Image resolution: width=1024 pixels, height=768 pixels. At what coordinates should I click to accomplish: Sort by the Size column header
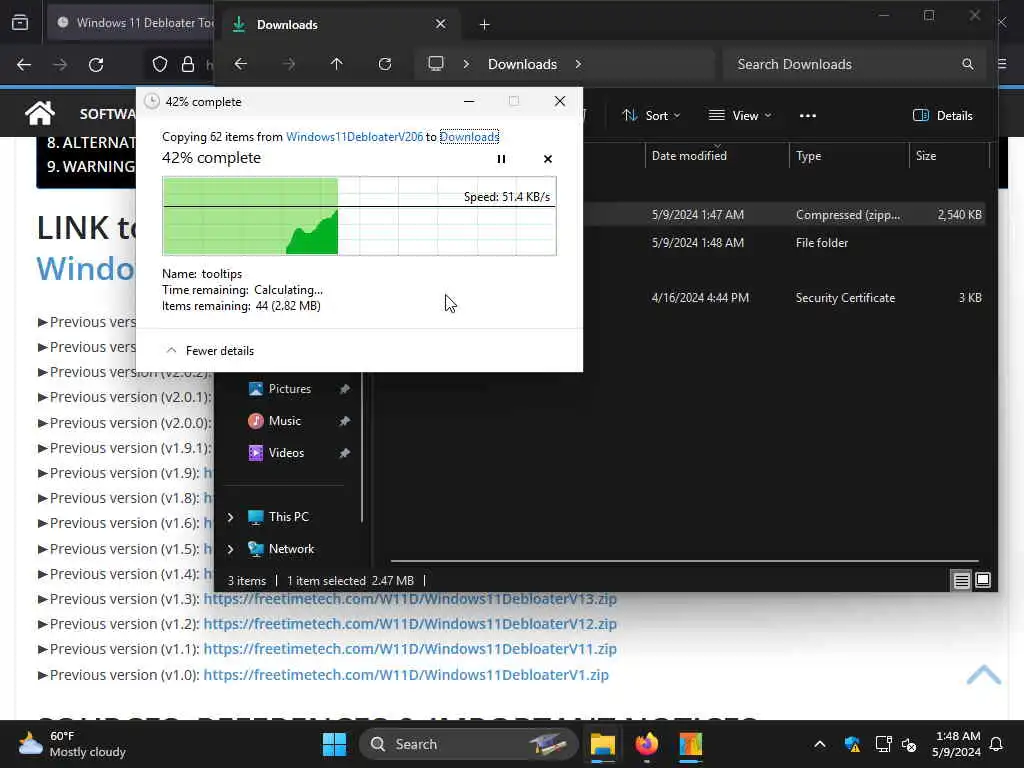tap(949, 156)
